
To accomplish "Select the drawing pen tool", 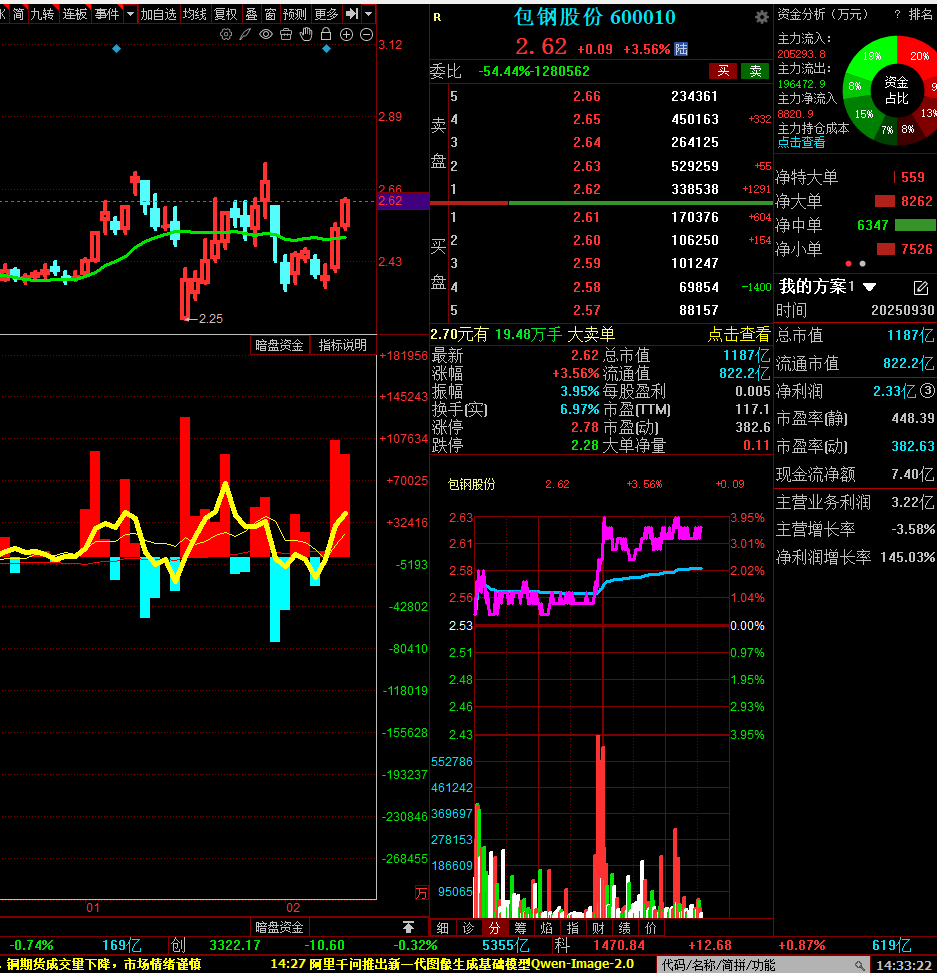I will tap(246, 35).
